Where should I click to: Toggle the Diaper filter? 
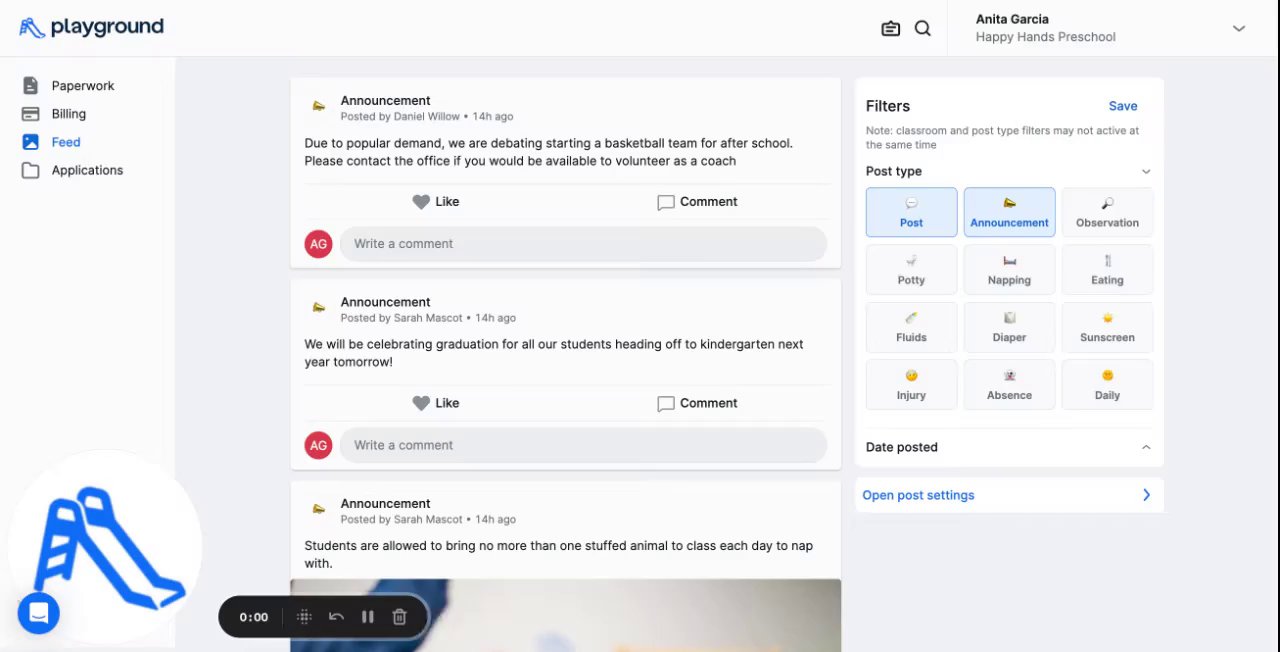(1010, 327)
